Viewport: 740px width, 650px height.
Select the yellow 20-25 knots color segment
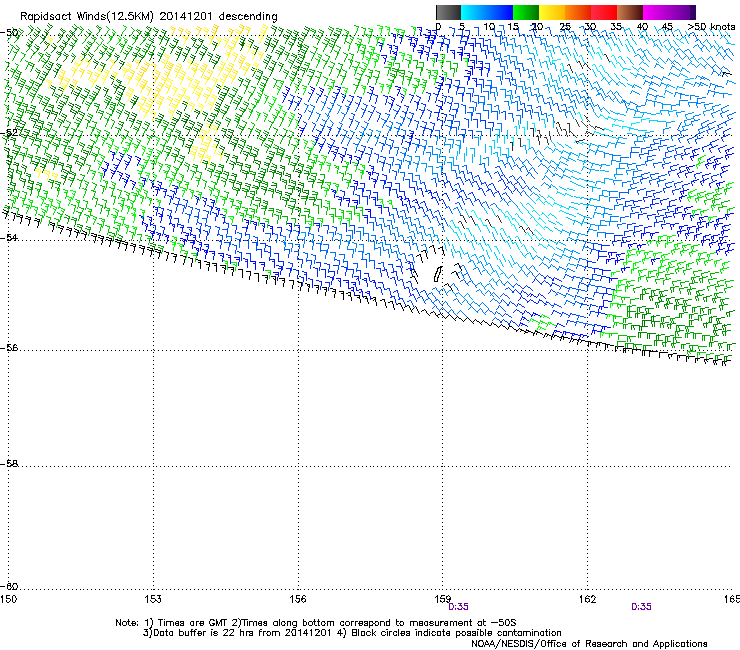[552, 12]
